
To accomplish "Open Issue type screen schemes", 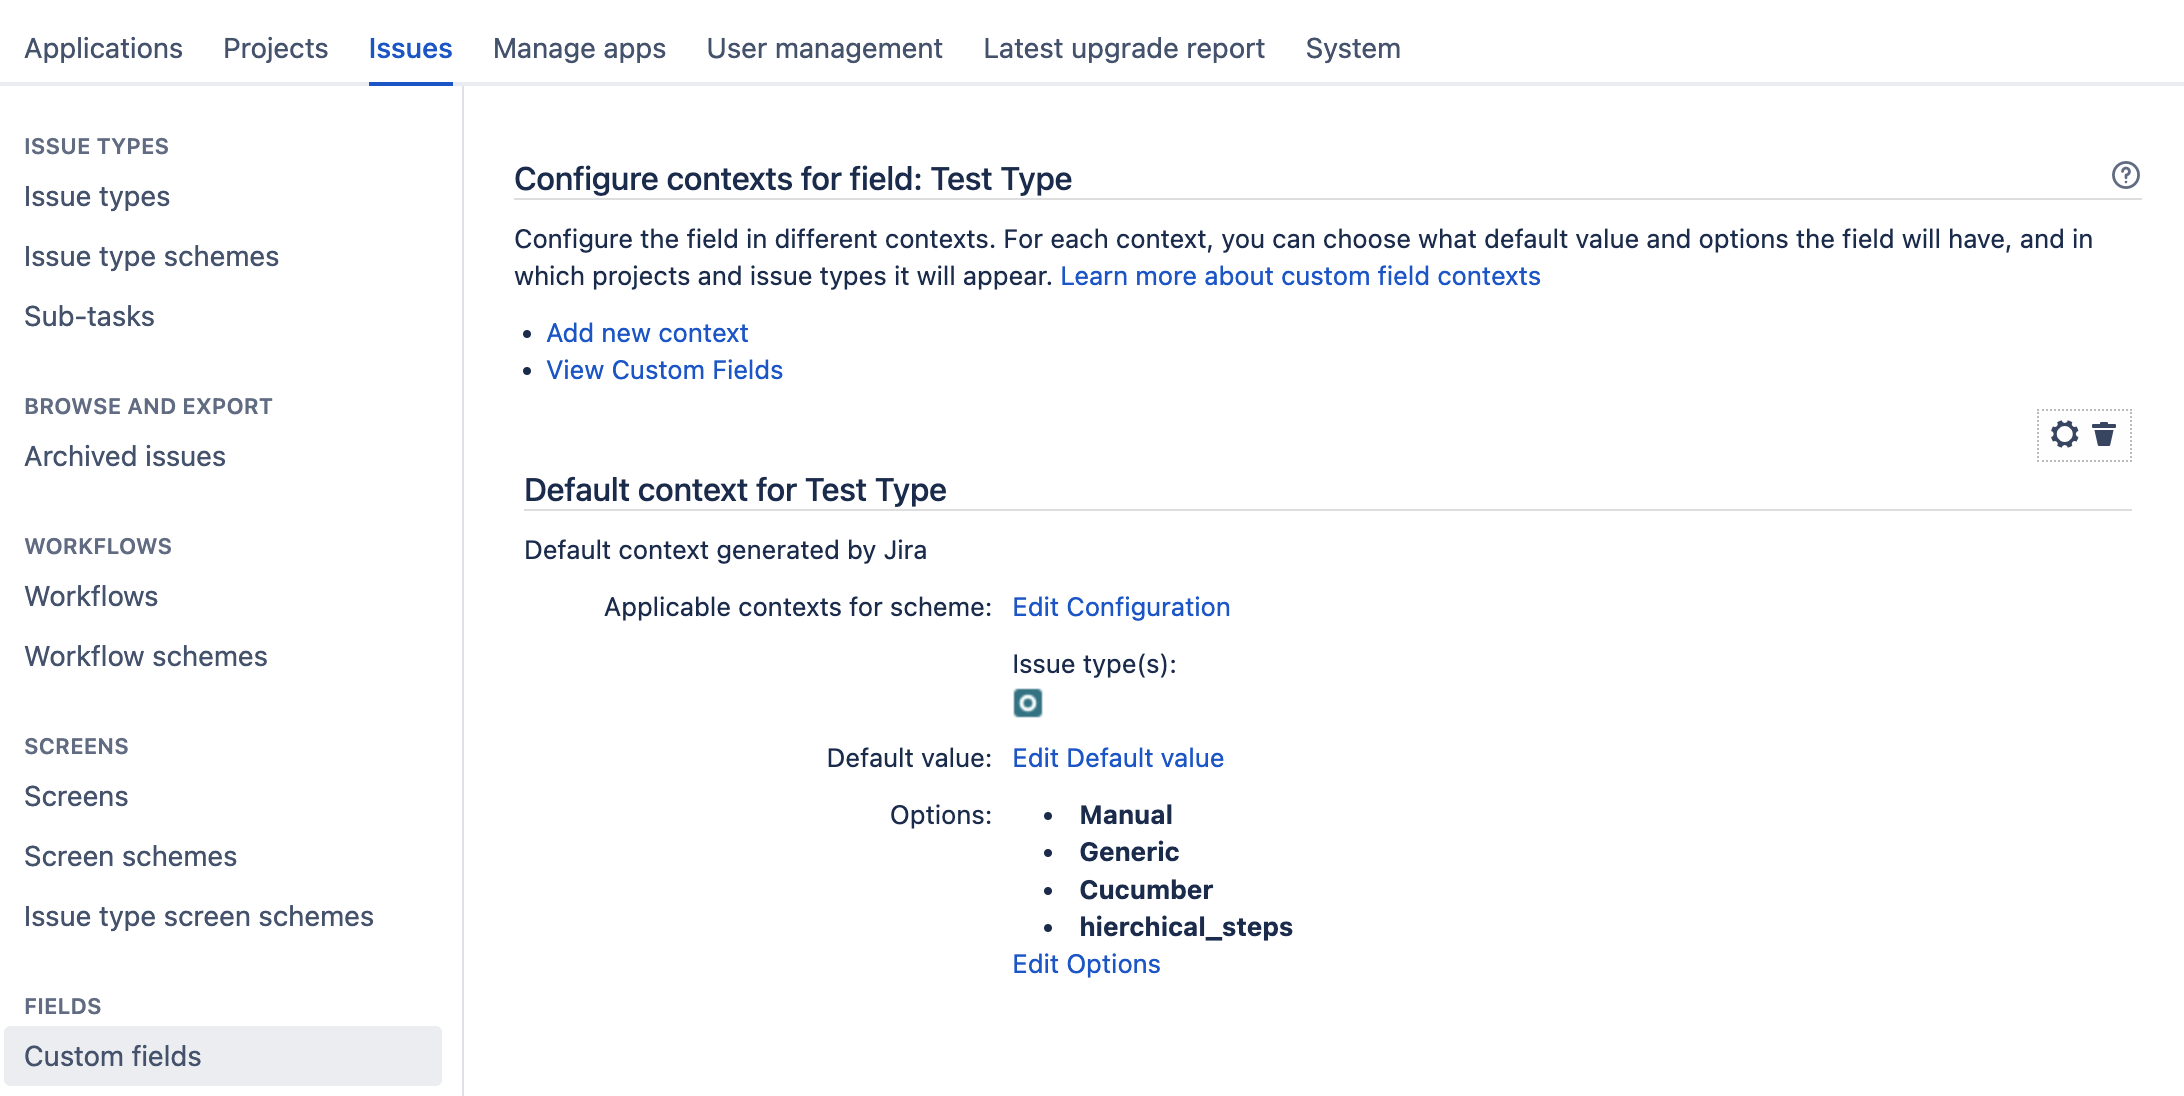I will [x=199, y=916].
